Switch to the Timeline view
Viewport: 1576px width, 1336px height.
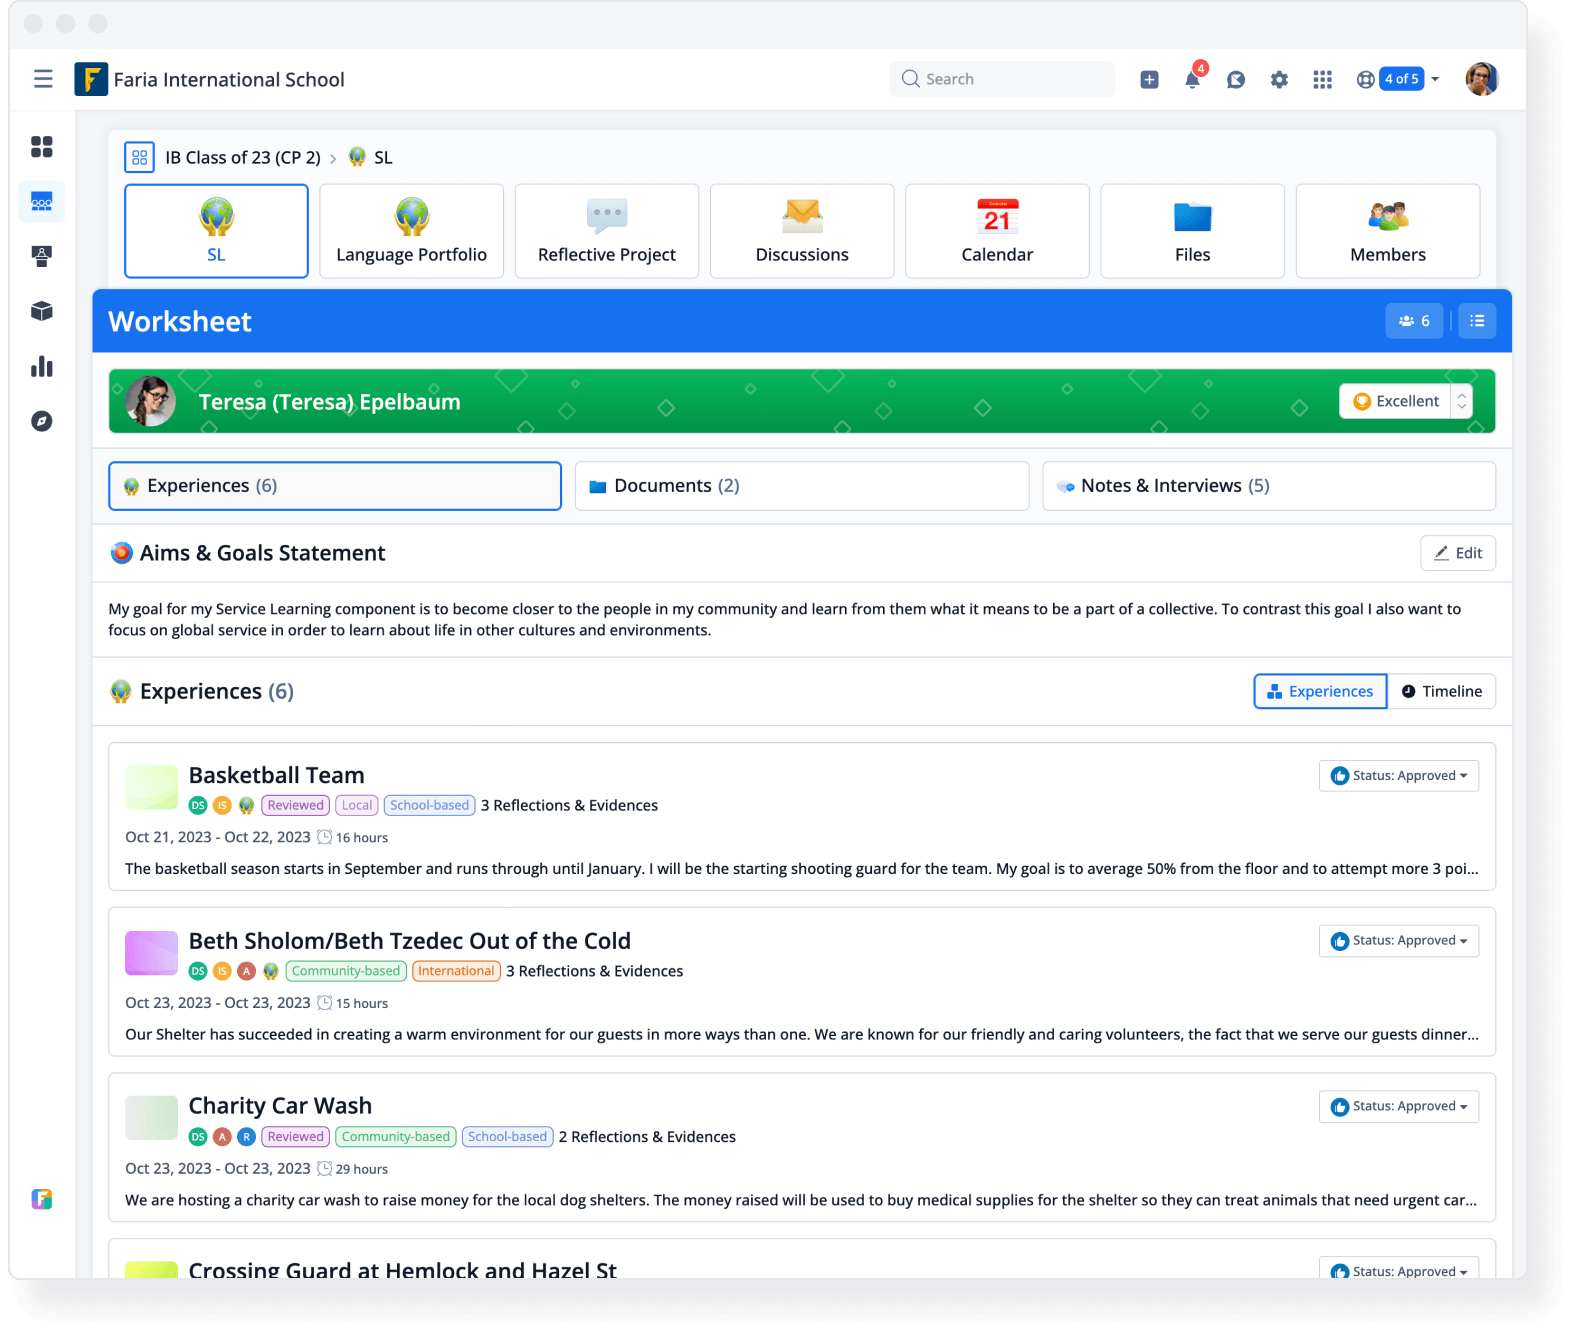pyautogui.click(x=1441, y=691)
